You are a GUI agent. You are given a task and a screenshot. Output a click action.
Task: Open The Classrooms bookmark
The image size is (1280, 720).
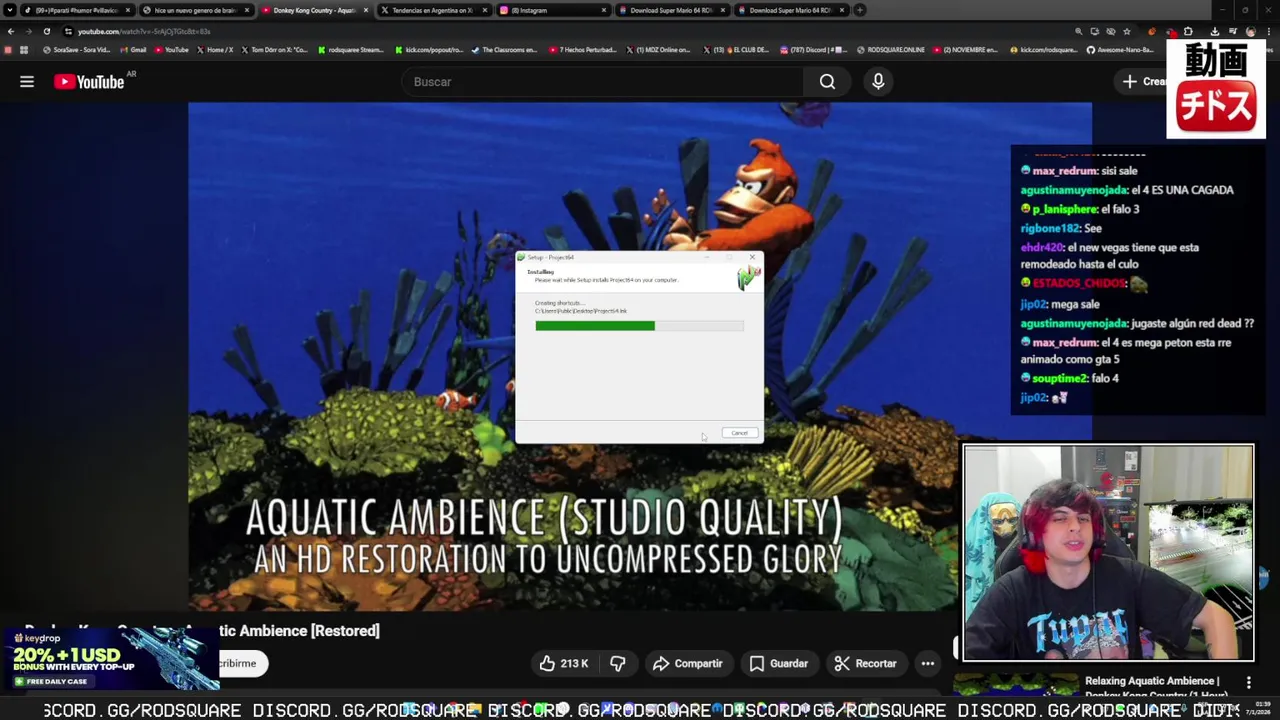[x=505, y=49]
